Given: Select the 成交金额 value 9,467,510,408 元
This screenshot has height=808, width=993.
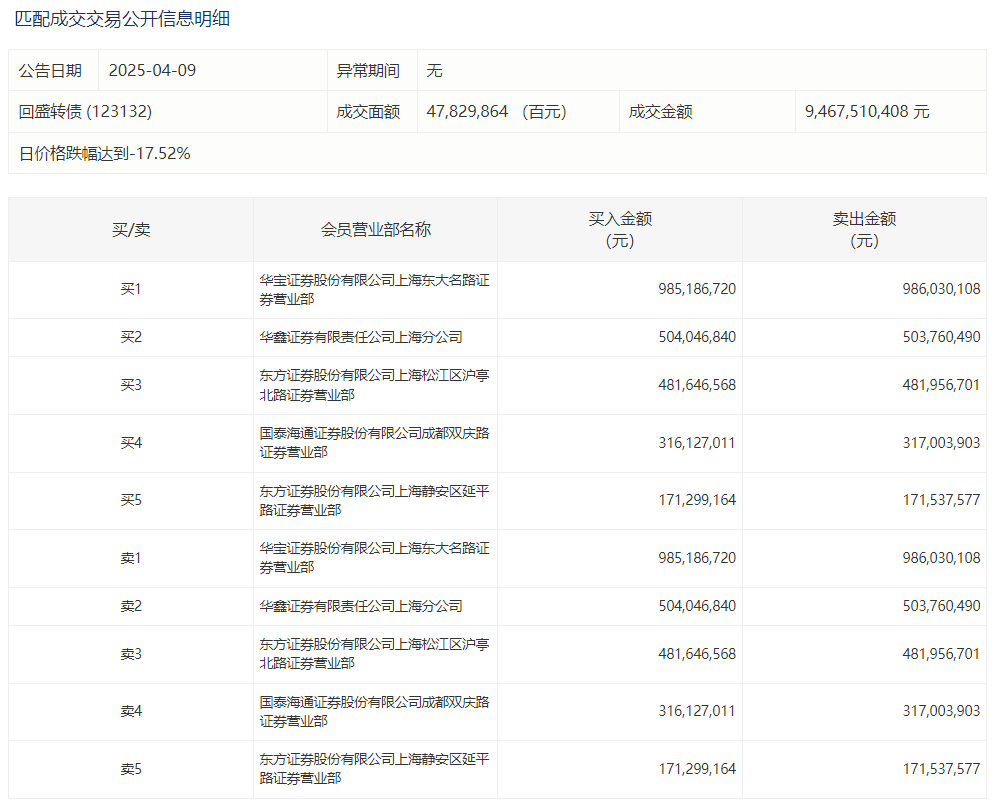Looking at the screenshot, I should point(866,112).
